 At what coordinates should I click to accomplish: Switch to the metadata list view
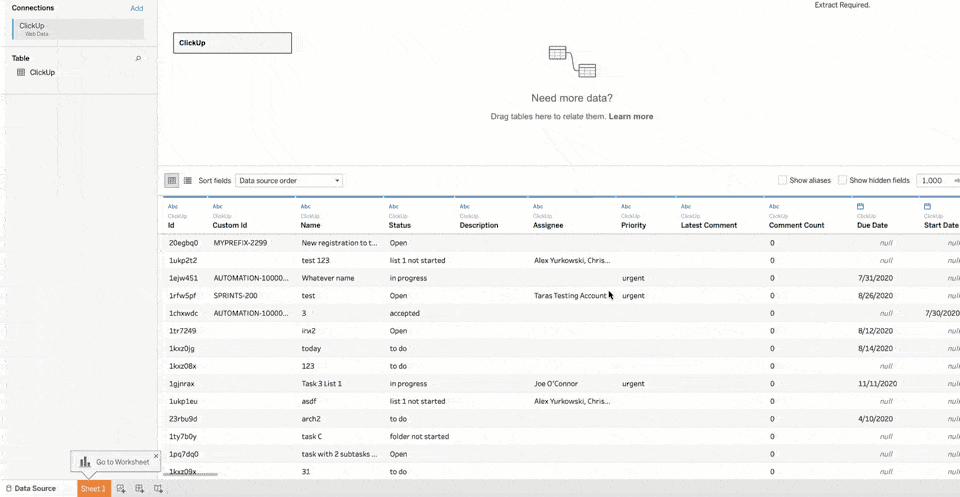coord(187,181)
